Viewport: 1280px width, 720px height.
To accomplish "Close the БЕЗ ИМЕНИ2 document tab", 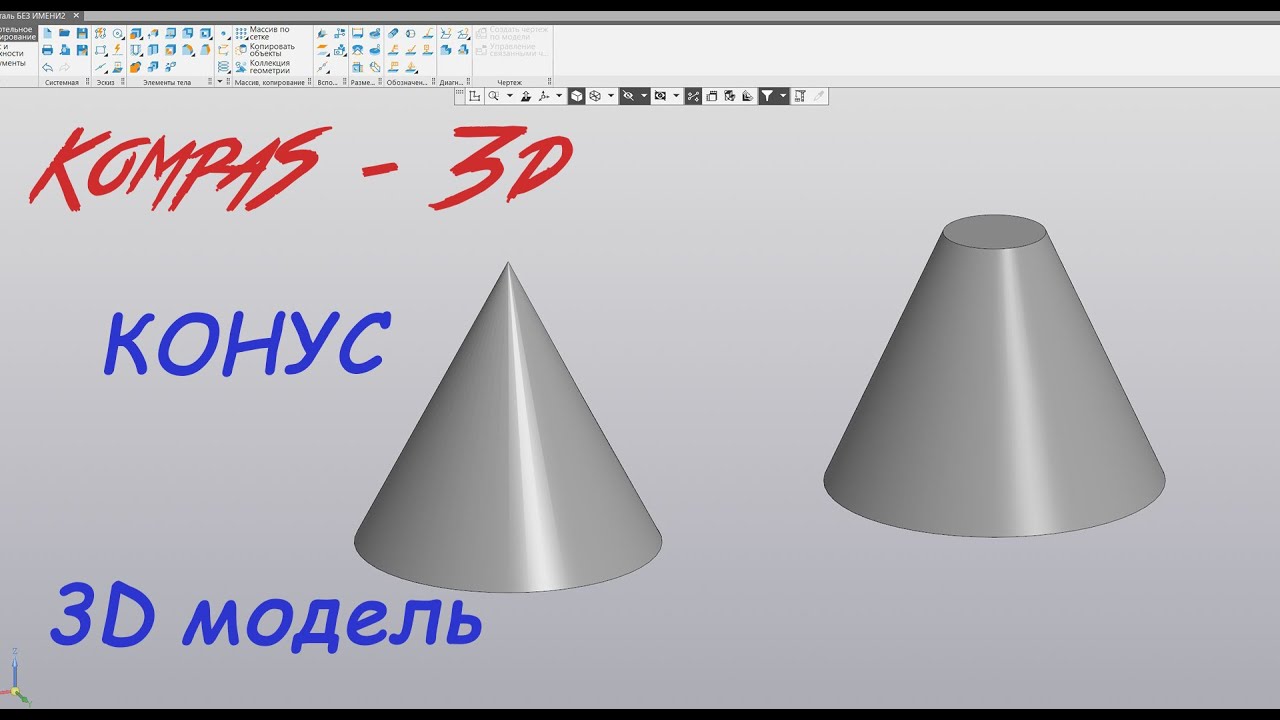I will (x=76, y=16).
